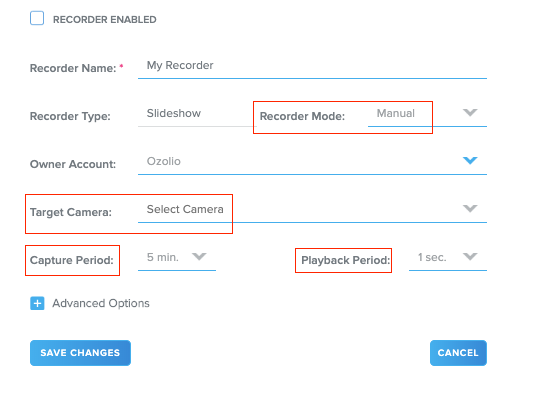Viewport: 547px width, 408px height.
Task: Click the Recorder Mode chevron arrow
Action: point(470,113)
